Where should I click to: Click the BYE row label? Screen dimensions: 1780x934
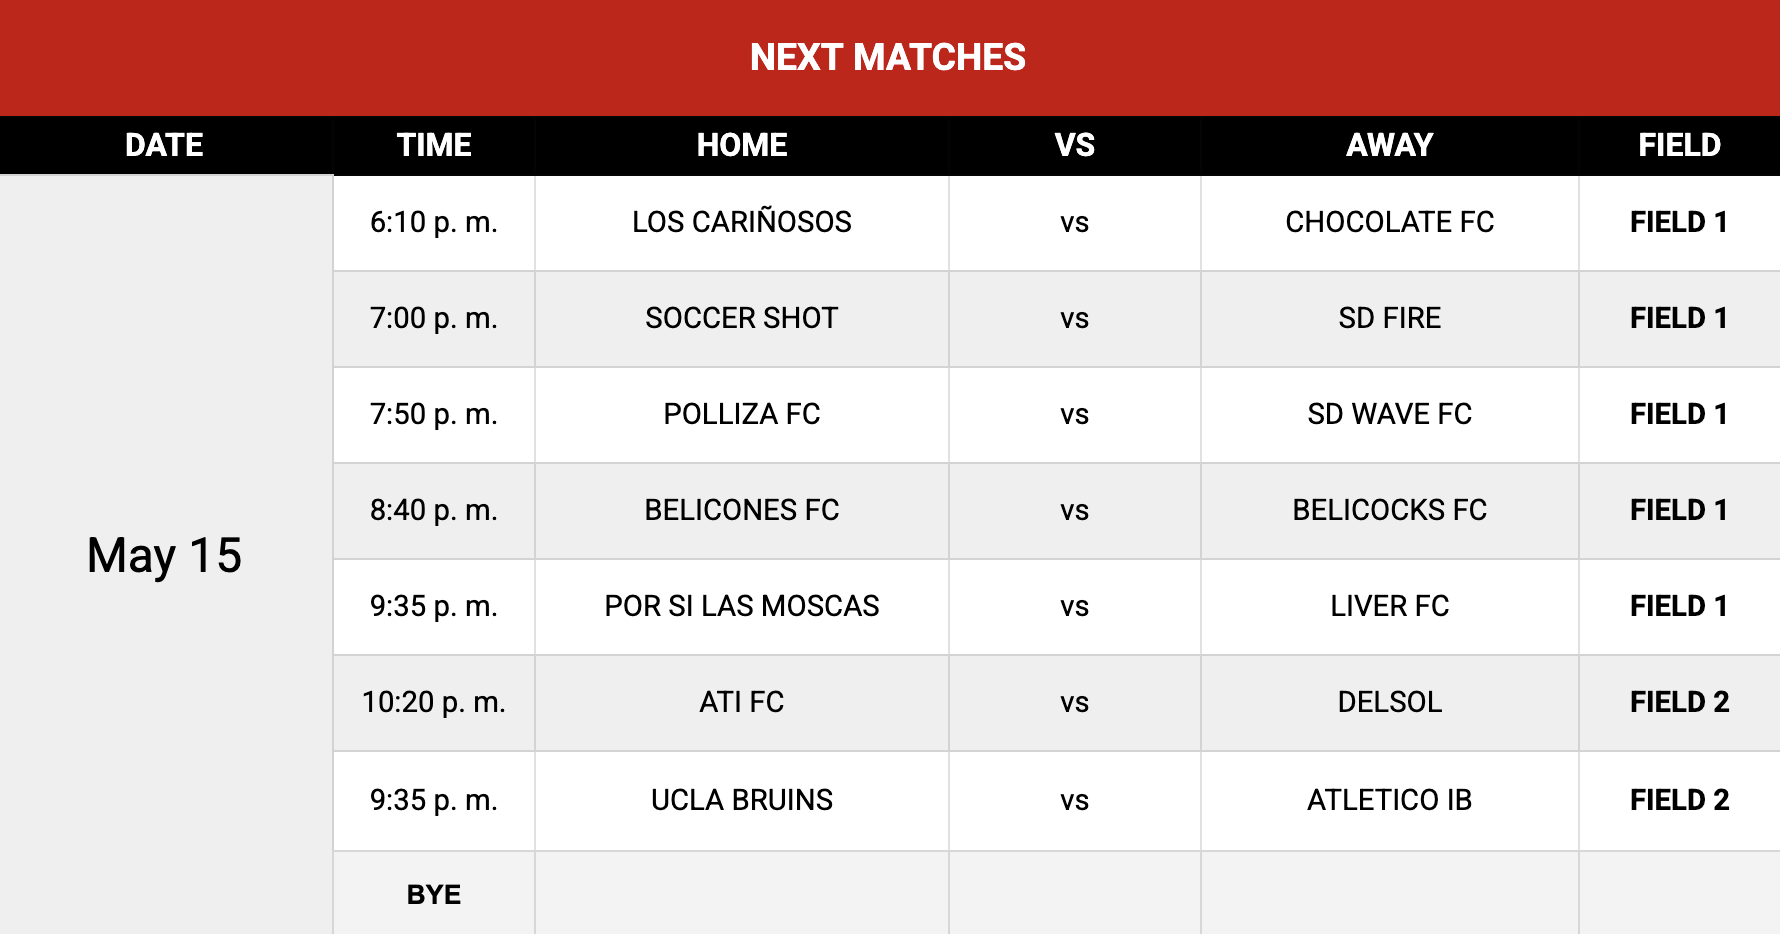point(434,895)
